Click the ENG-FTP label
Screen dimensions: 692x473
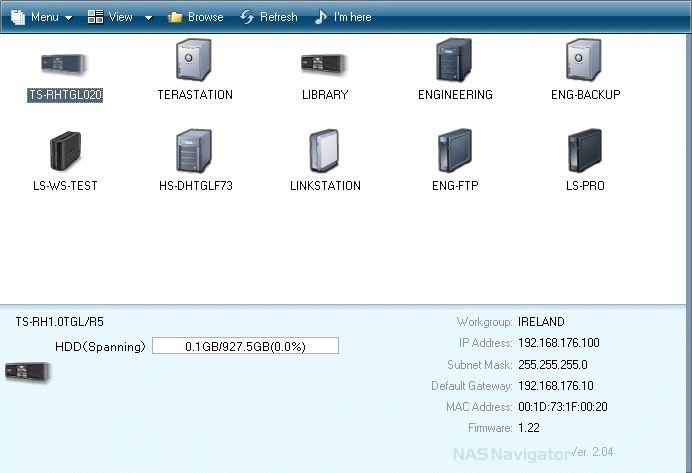pyautogui.click(x=455, y=186)
